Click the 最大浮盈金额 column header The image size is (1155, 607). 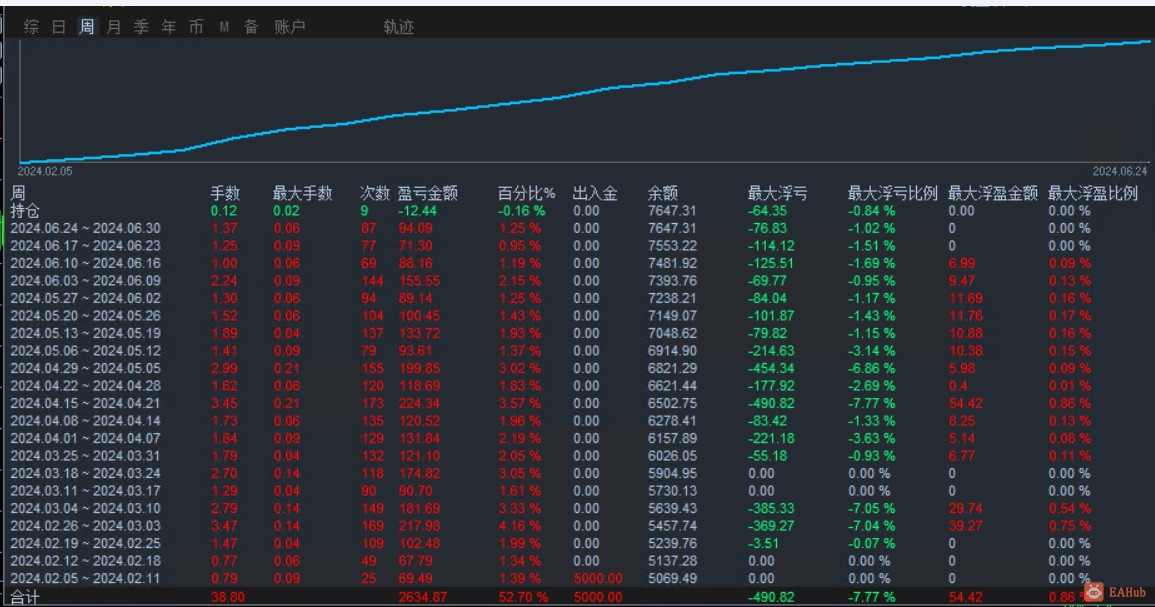992,193
